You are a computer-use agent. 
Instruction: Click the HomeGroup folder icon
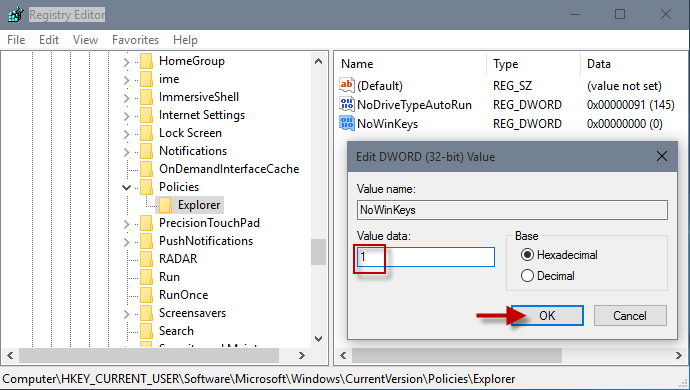pyautogui.click(x=146, y=61)
